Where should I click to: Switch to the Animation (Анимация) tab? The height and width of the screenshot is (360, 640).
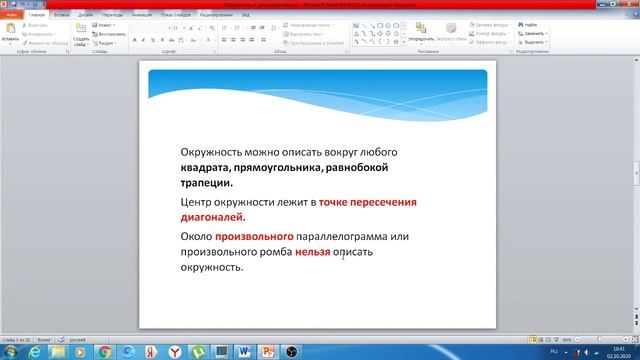pyautogui.click(x=142, y=15)
